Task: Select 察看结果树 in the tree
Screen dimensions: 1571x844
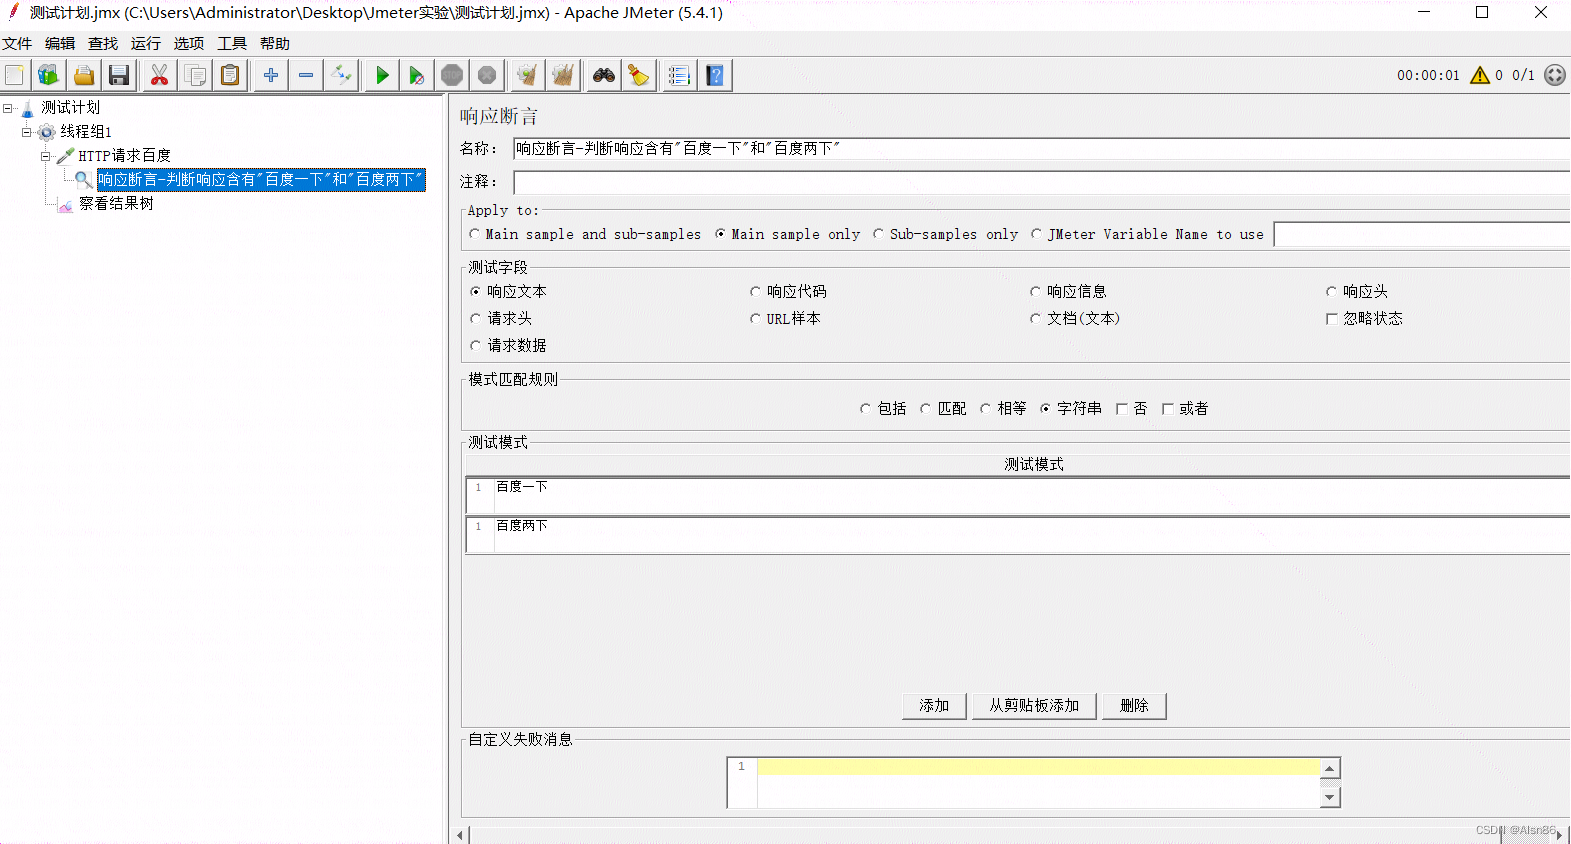Action: tap(116, 204)
